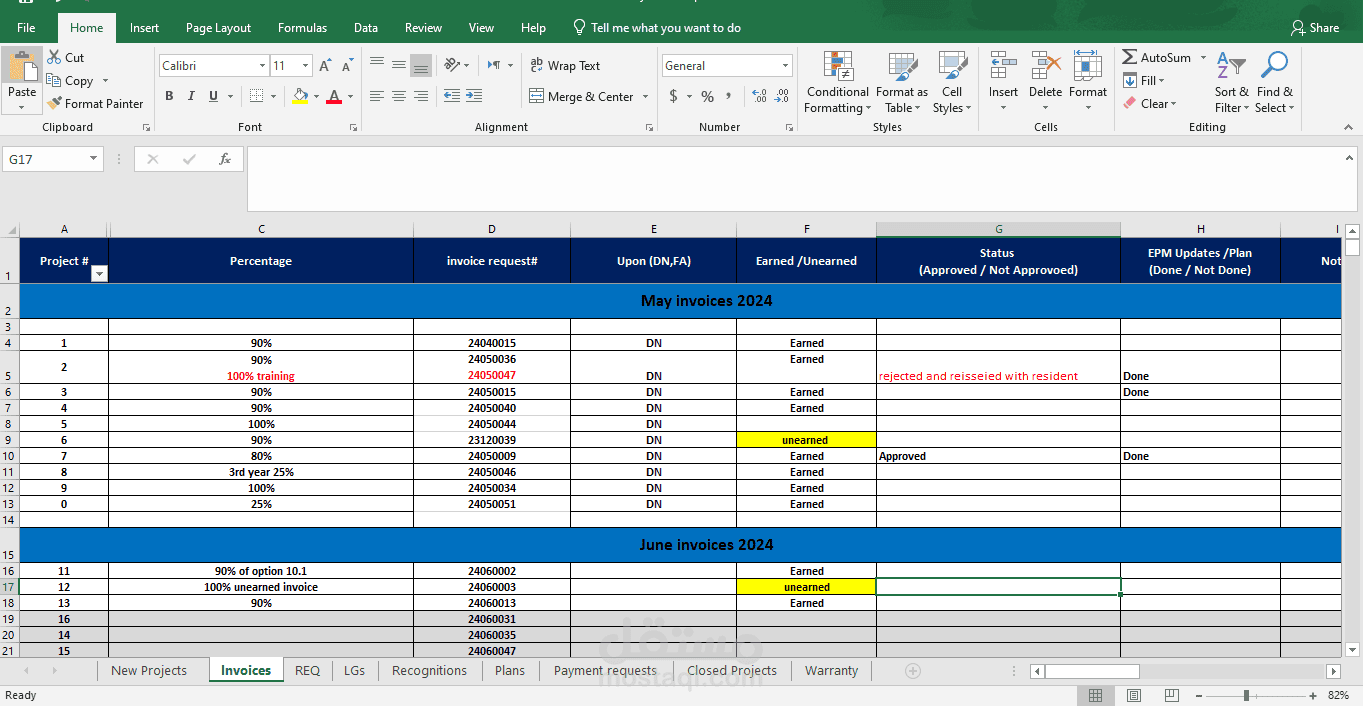Toggle Italic formatting

tap(190, 96)
